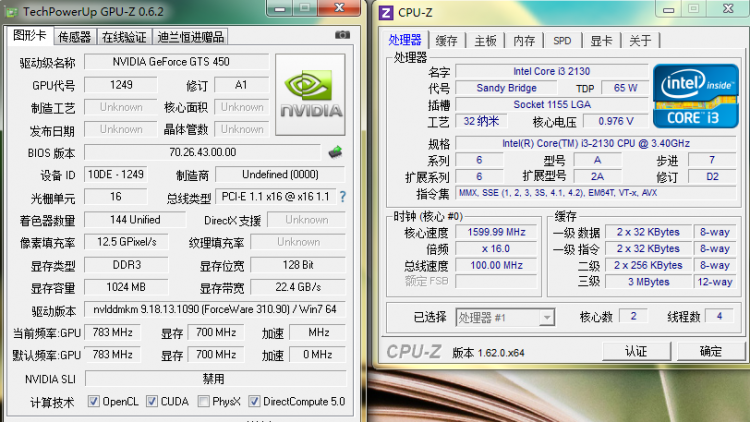Click the revision D2 value in CPU-Z
The height and width of the screenshot is (422, 750).
[712, 177]
